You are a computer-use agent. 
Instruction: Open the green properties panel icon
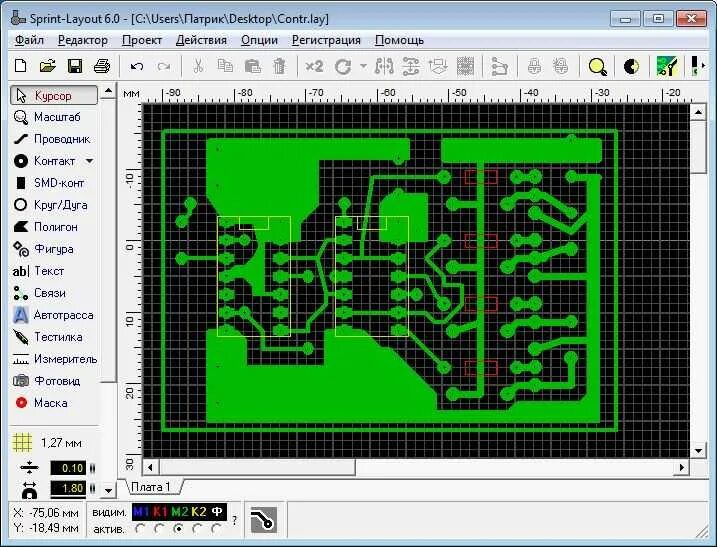click(x=666, y=66)
